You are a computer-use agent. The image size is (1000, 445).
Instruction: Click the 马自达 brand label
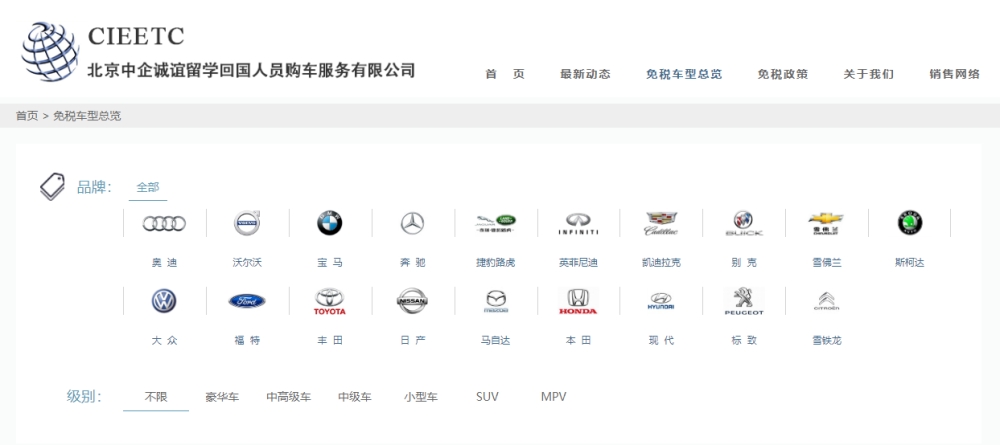[496, 340]
